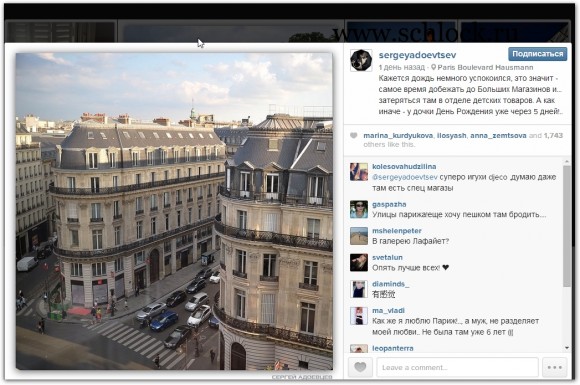Click the comment text 'Опять лучше всех!'
The image size is (580, 385).
click(406, 268)
